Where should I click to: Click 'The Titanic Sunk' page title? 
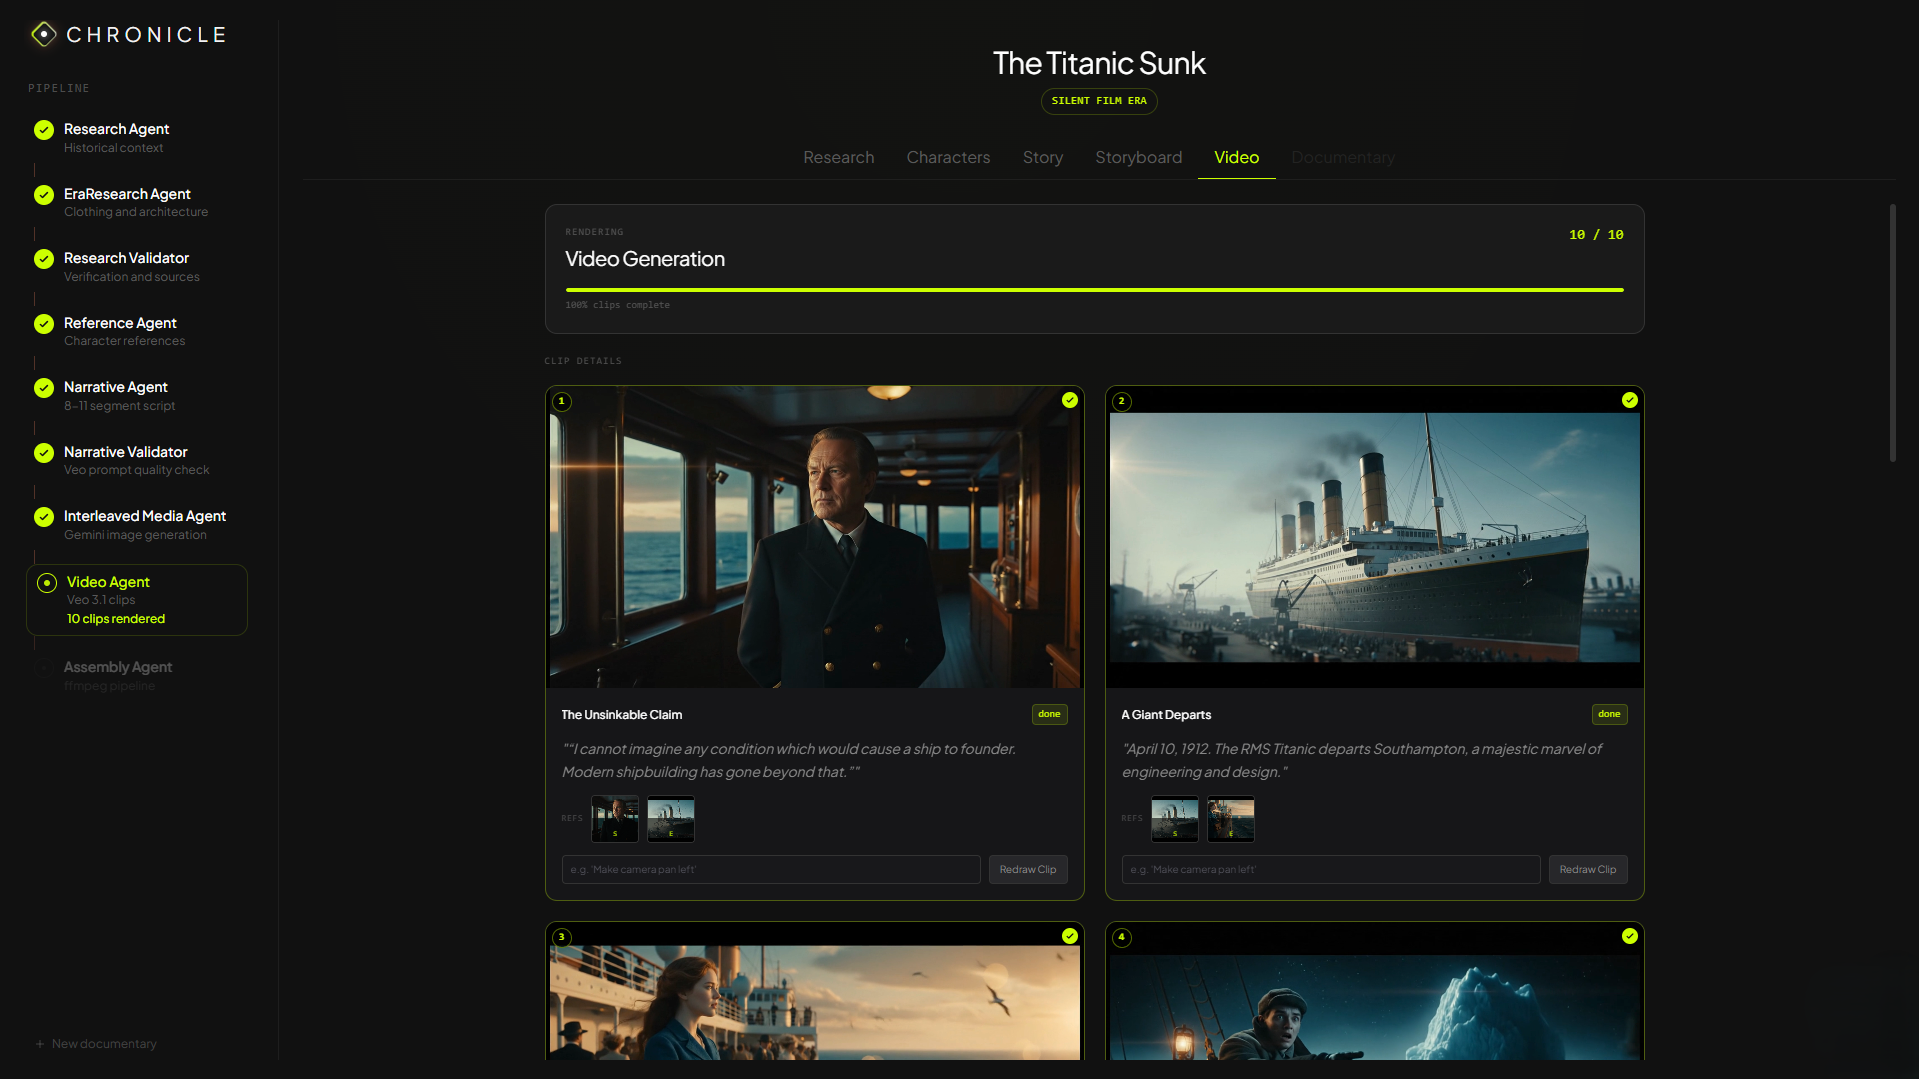1099,63
